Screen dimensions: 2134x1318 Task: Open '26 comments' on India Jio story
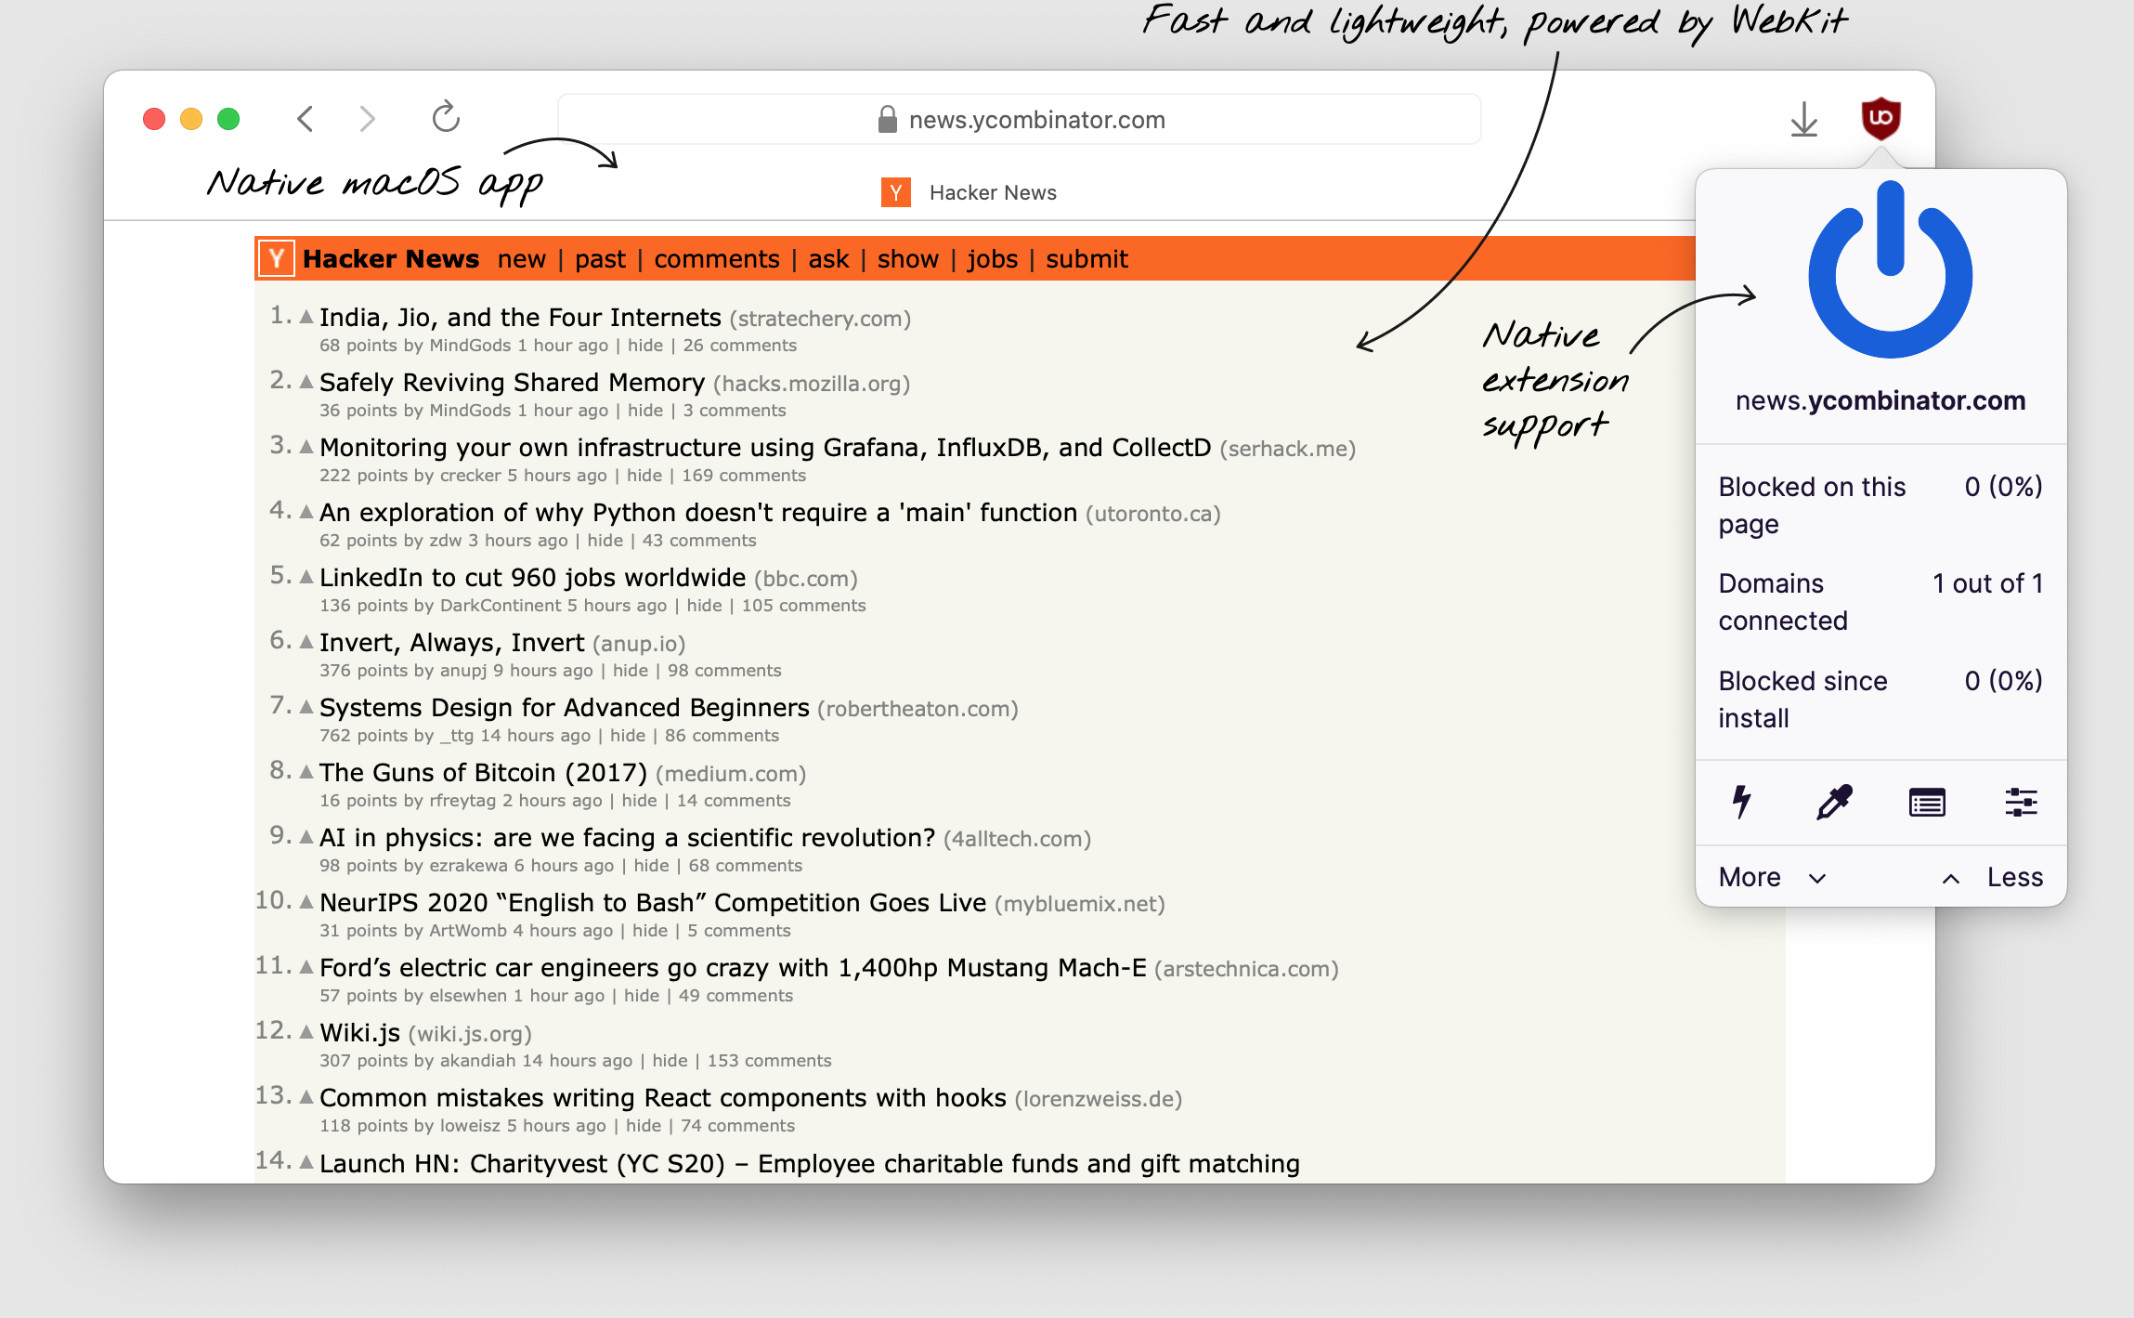pyautogui.click(x=740, y=345)
